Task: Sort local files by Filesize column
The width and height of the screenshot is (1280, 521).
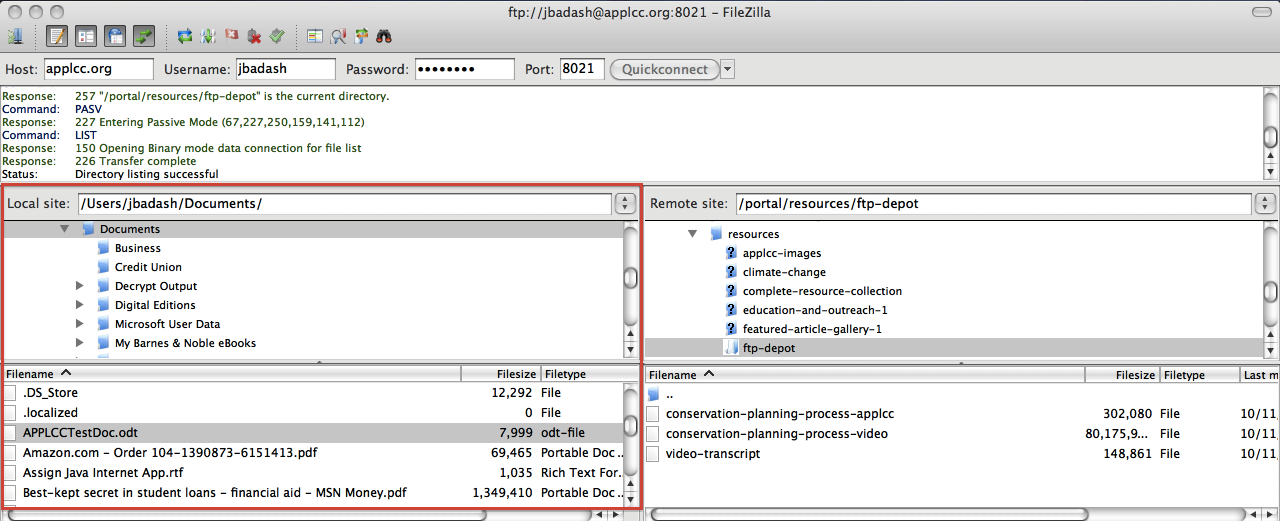Action: 500,374
